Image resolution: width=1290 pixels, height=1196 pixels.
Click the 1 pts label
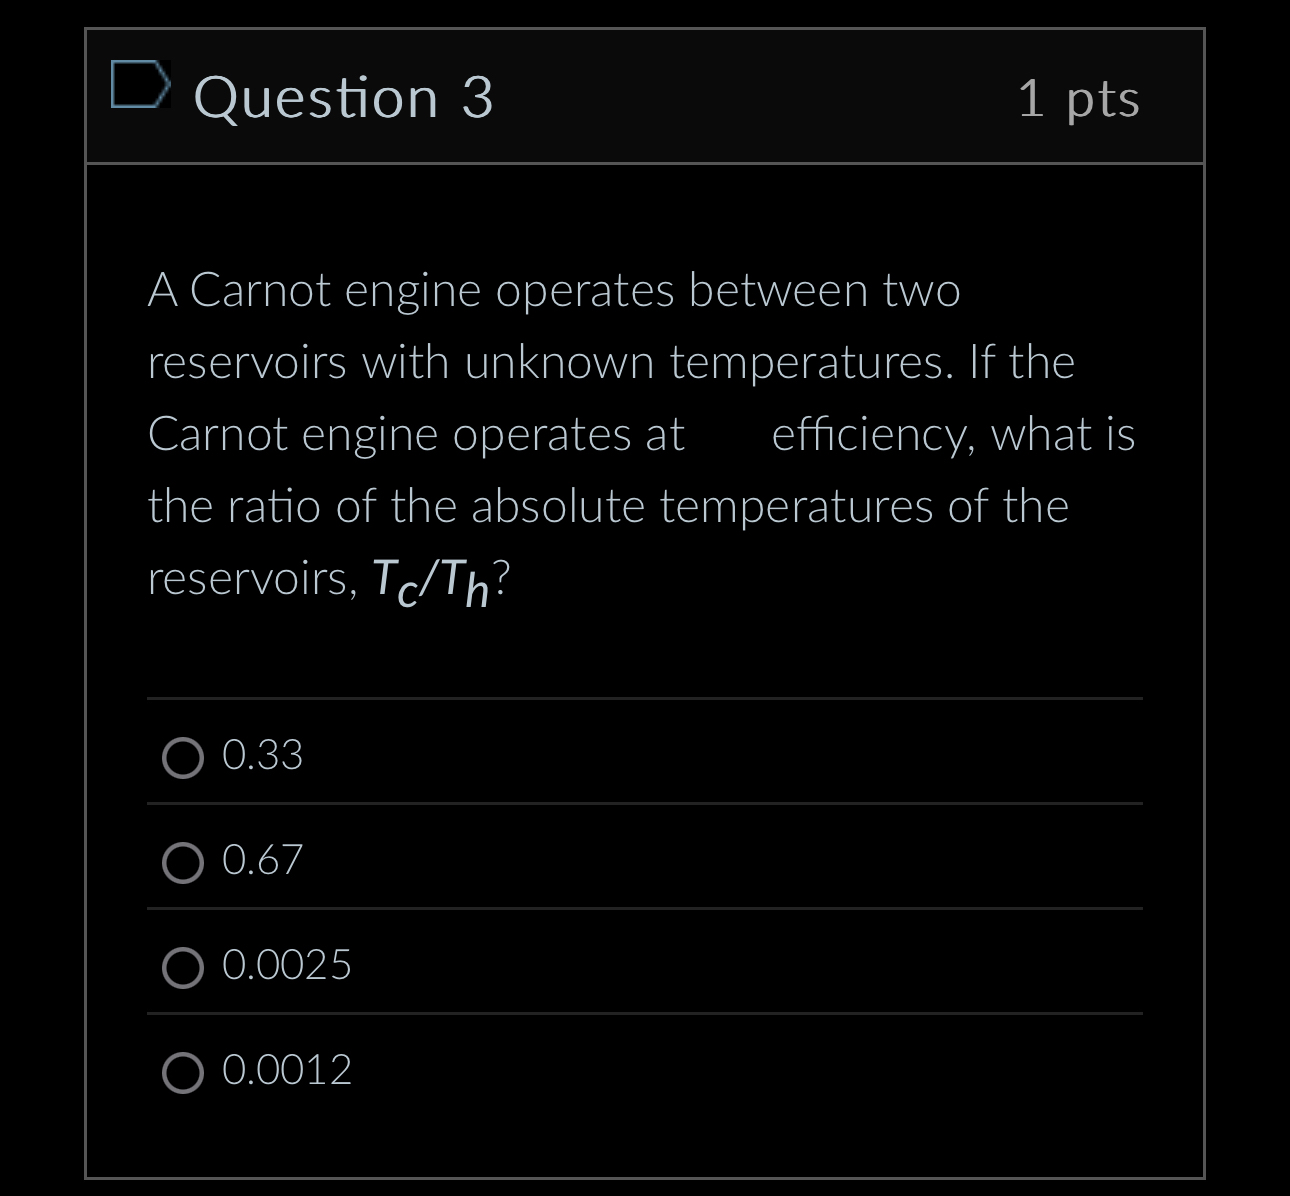(1078, 97)
